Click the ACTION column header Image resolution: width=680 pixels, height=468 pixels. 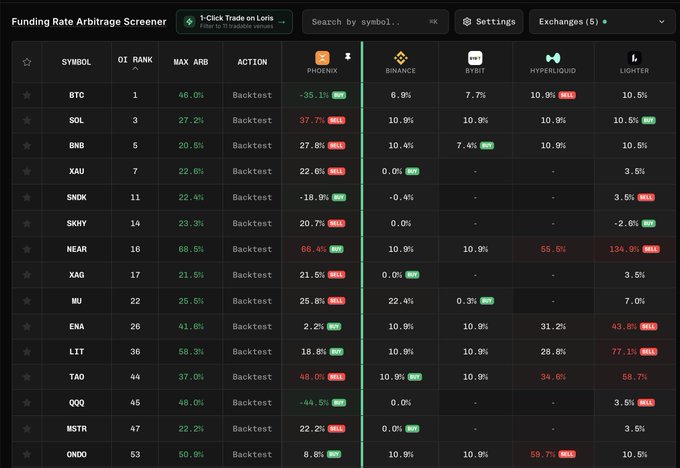(x=252, y=62)
